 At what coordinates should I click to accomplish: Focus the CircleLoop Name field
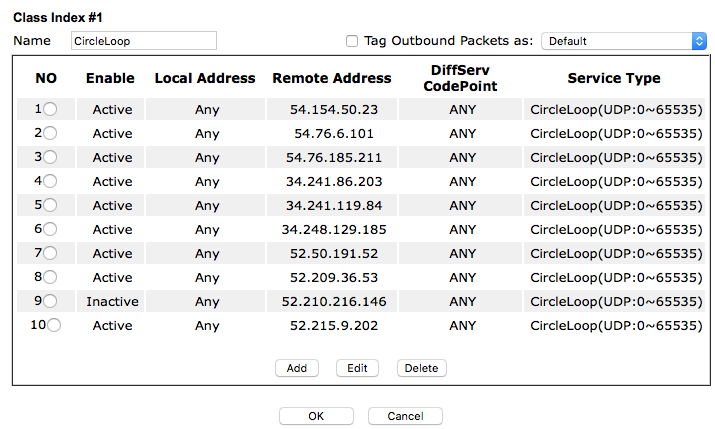144,41
